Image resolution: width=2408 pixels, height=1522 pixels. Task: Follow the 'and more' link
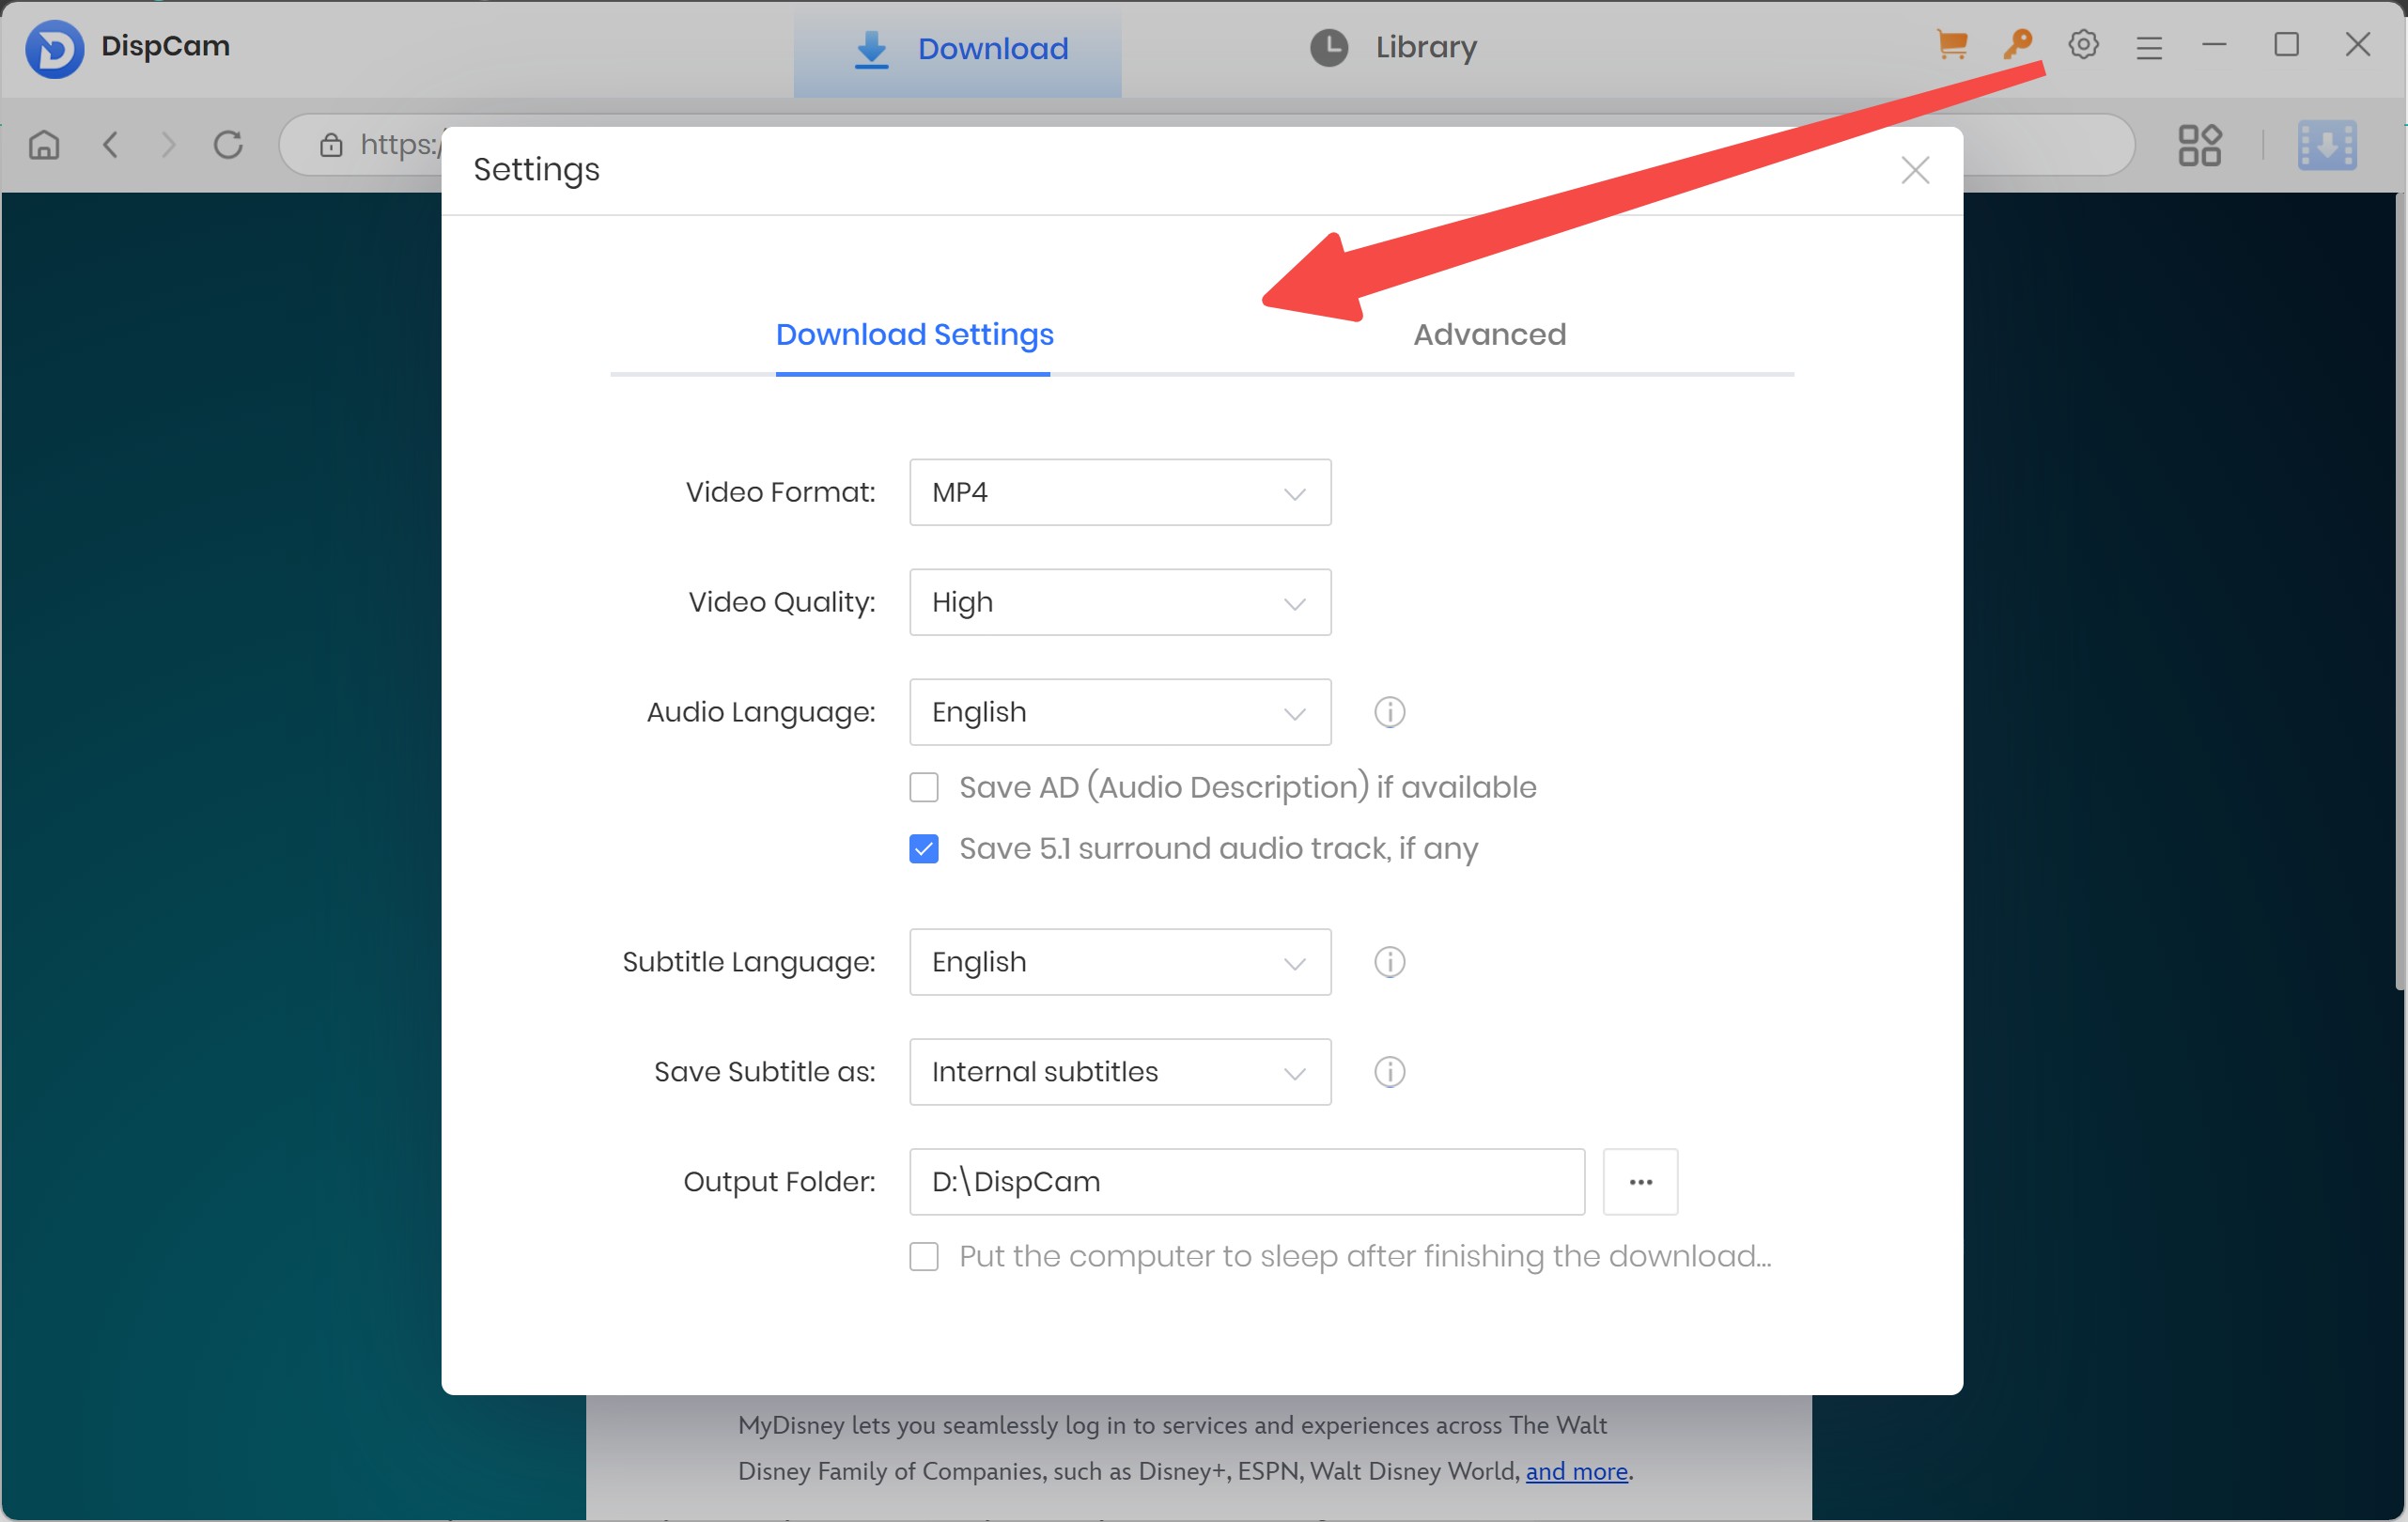tap(1576, 1472)
